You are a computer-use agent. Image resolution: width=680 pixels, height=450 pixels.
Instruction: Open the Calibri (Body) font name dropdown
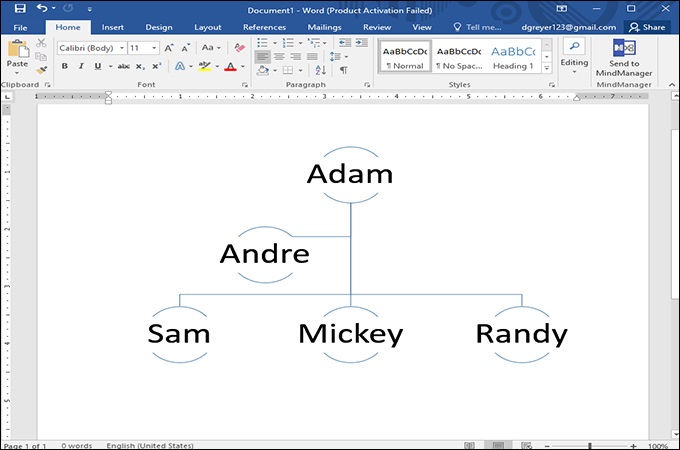122,48
